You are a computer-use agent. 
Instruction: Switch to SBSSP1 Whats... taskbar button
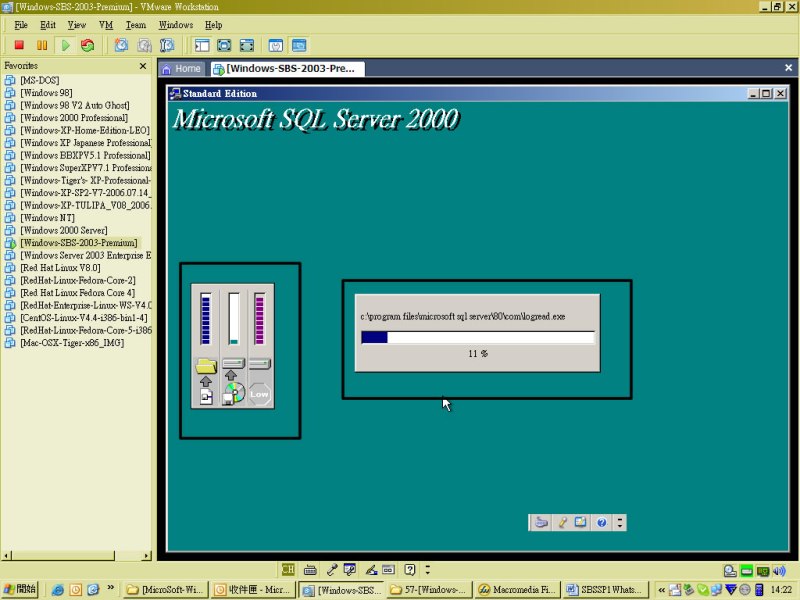[605, 590]
